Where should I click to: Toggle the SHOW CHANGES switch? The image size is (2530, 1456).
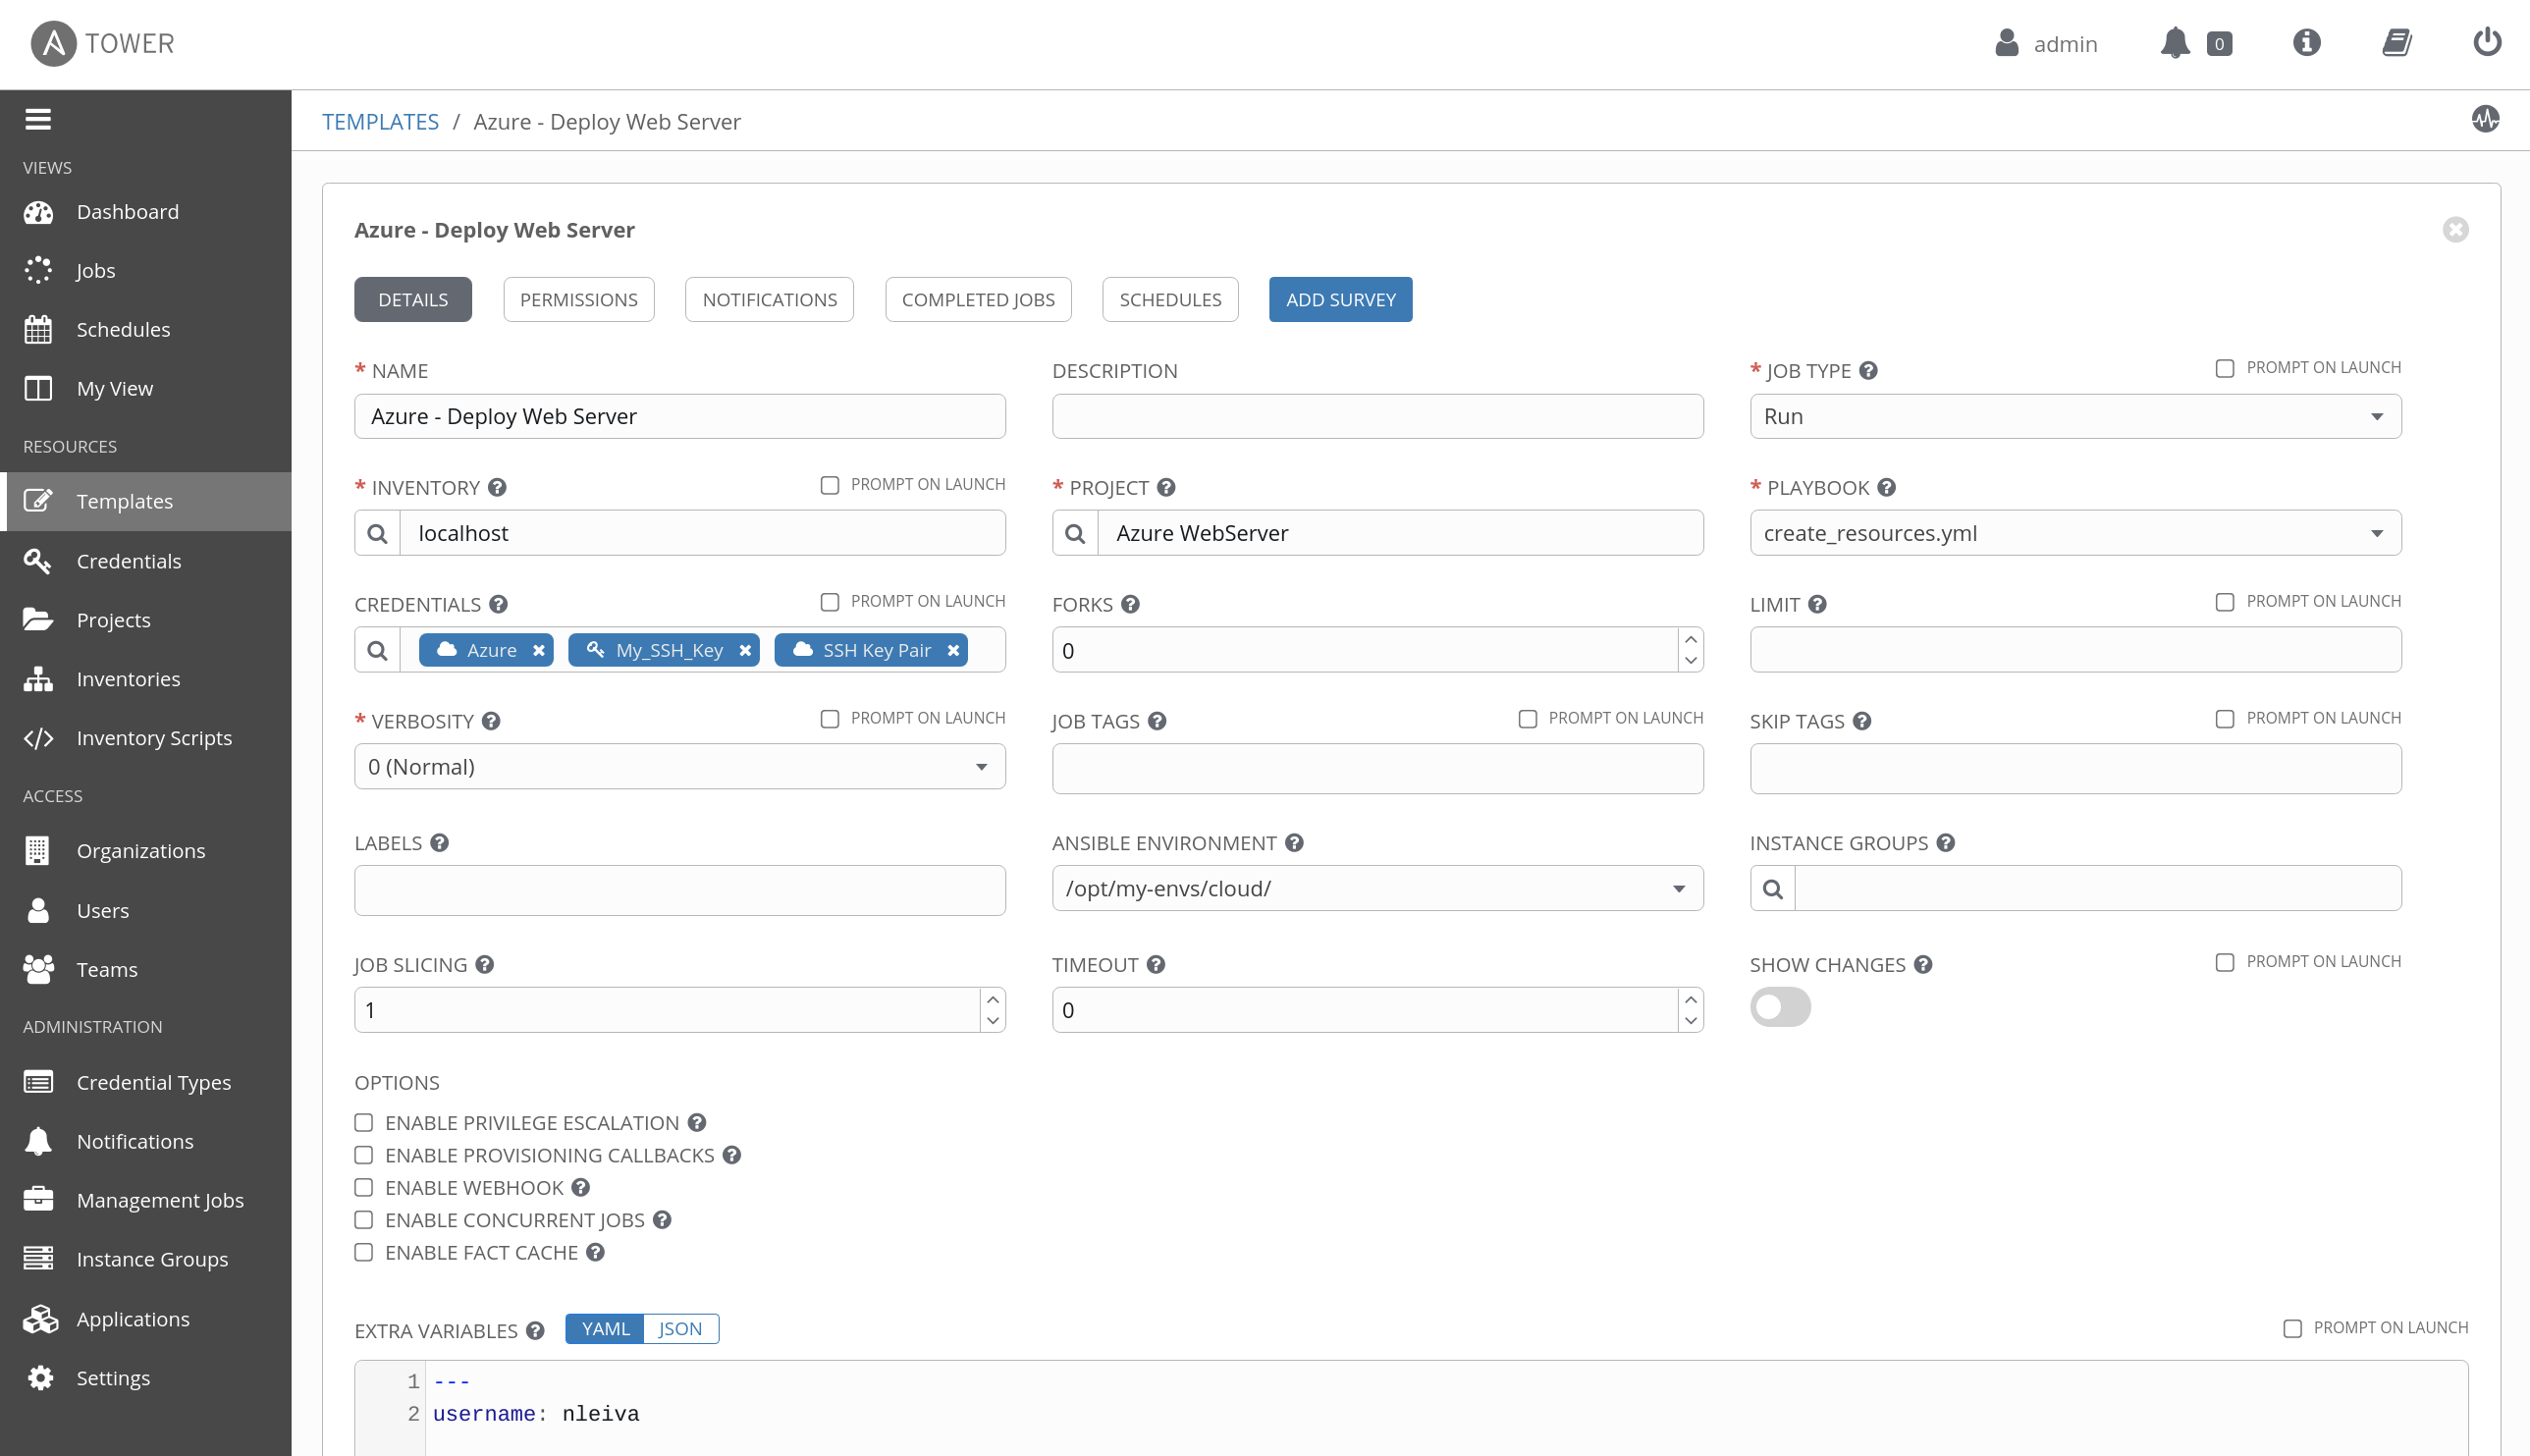click(x=1779, y=1006)
